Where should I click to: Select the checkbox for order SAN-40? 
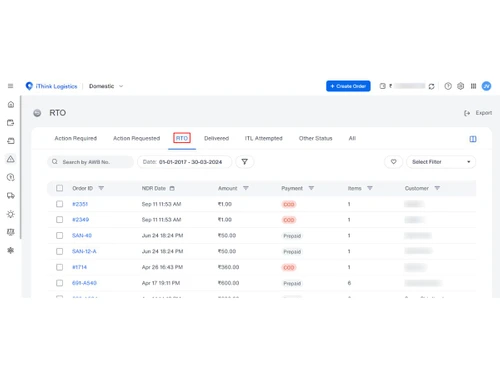(x=59, y=236)
